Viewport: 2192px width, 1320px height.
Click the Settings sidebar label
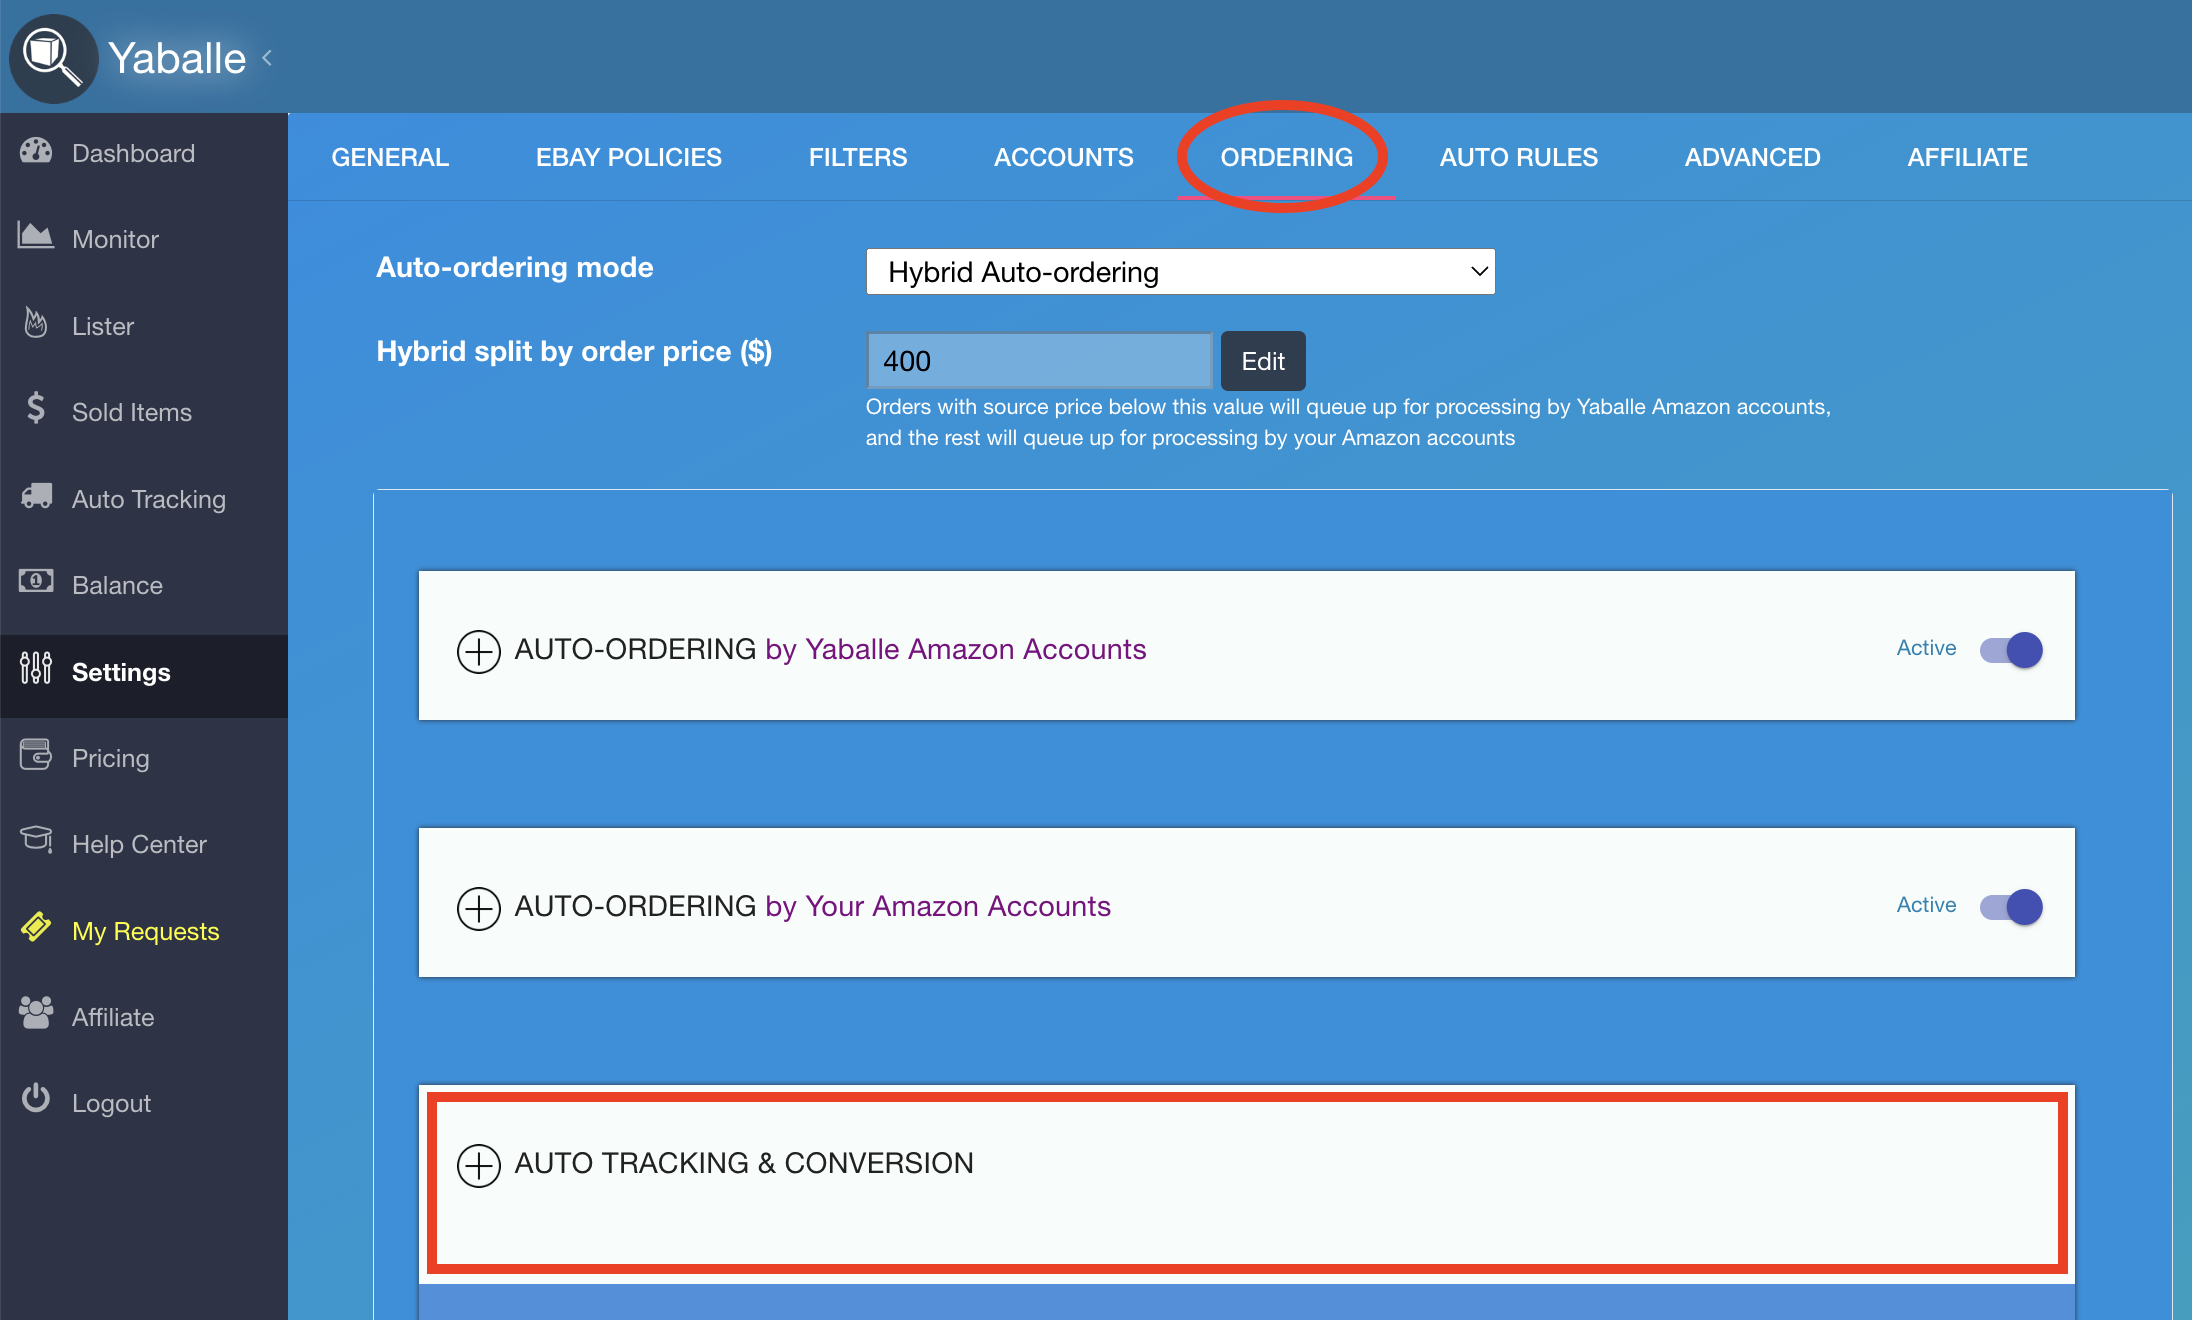coord(121,672)
